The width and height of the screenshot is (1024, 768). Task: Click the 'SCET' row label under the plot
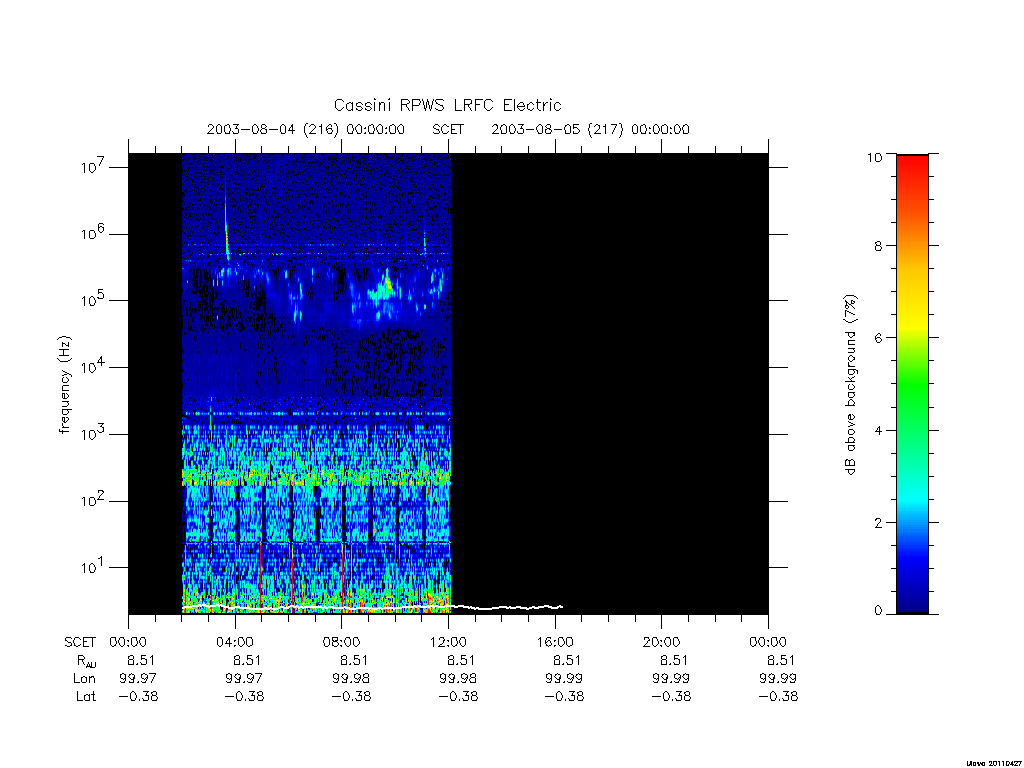coord(80,642)
